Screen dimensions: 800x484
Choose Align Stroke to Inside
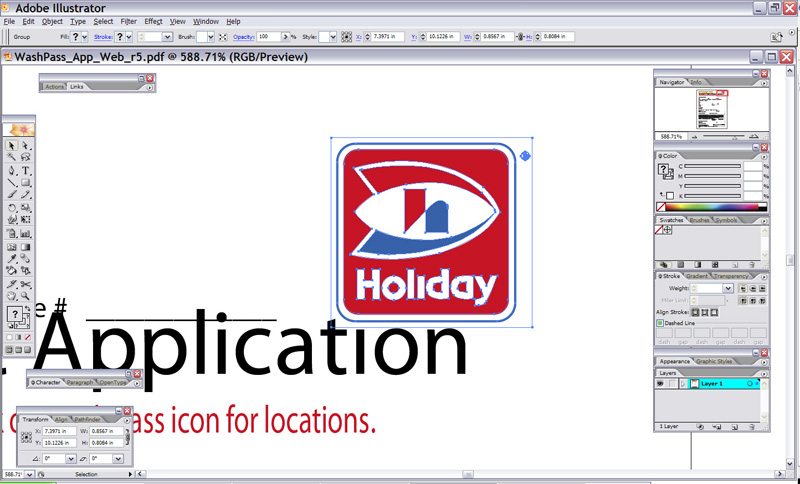pyautogui.click(x=705, y=312)
